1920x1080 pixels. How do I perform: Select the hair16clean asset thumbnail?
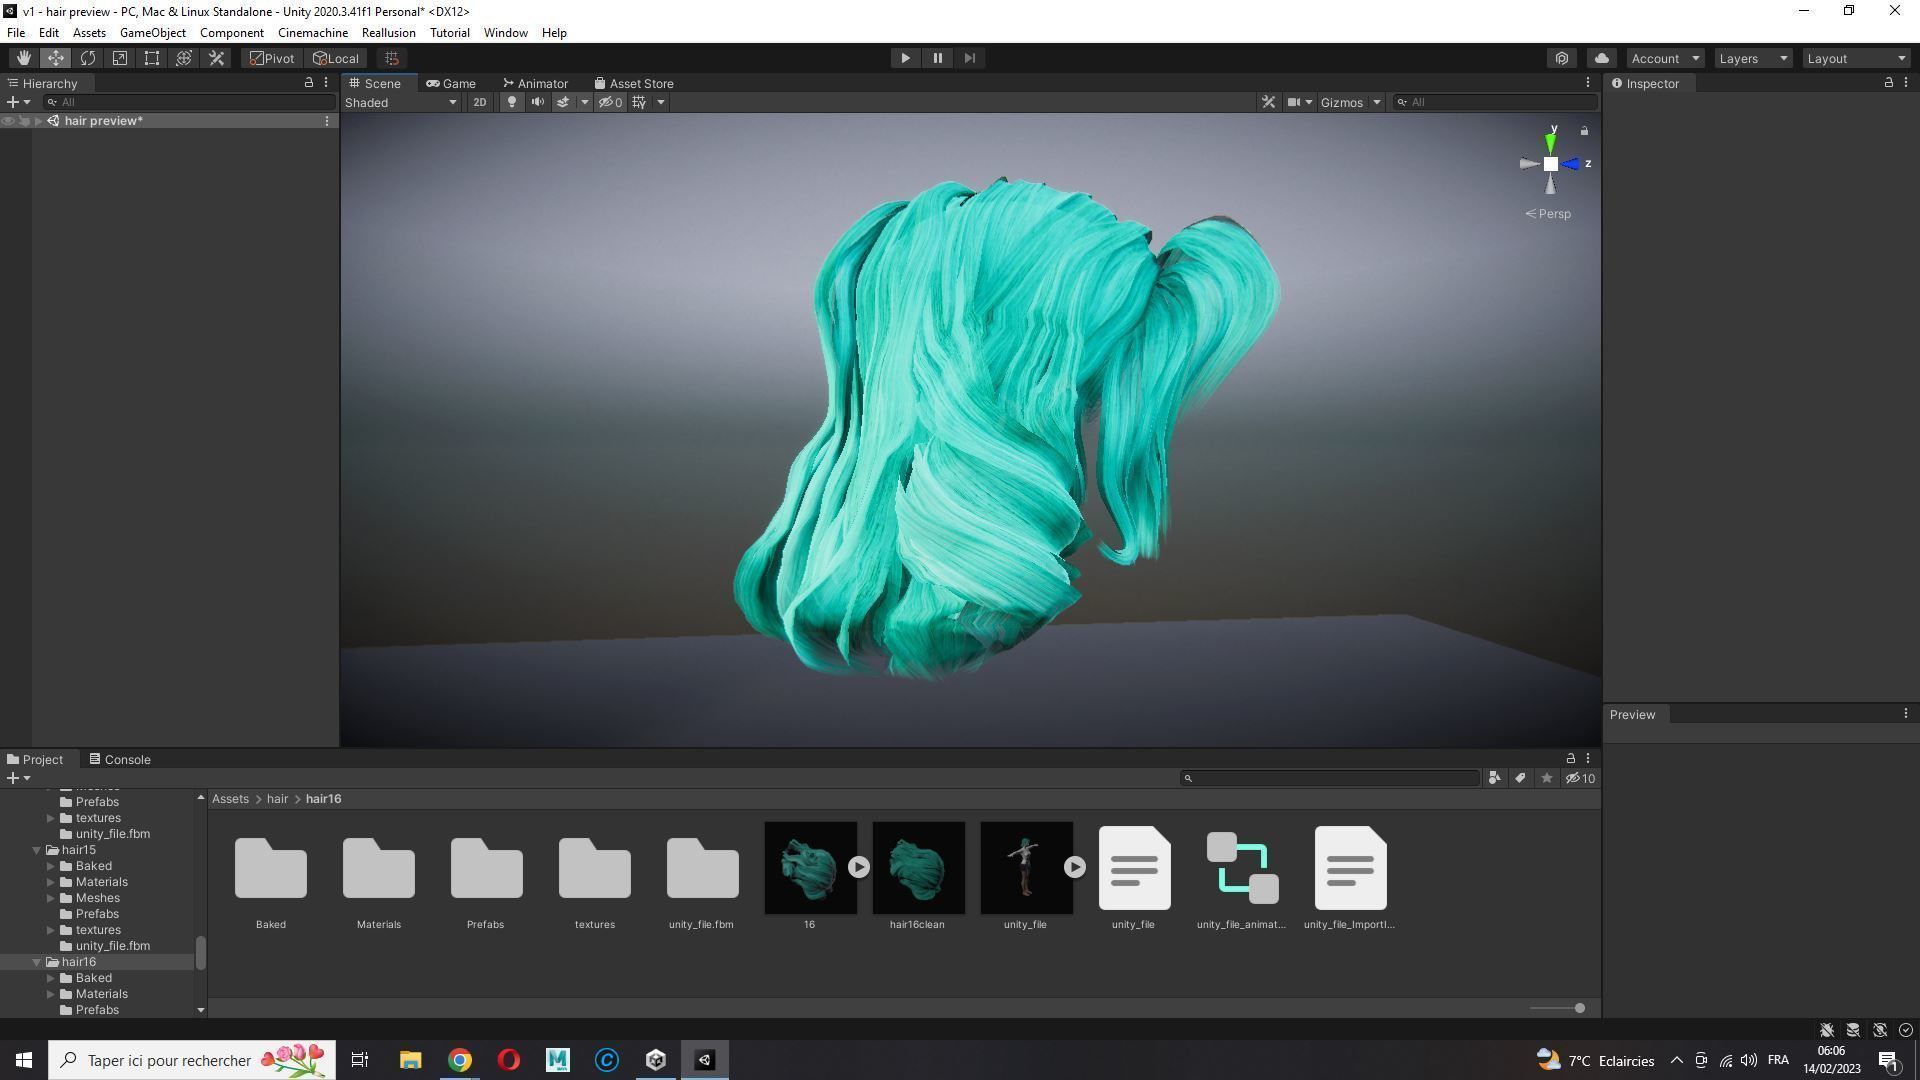[x=918, y=868]
